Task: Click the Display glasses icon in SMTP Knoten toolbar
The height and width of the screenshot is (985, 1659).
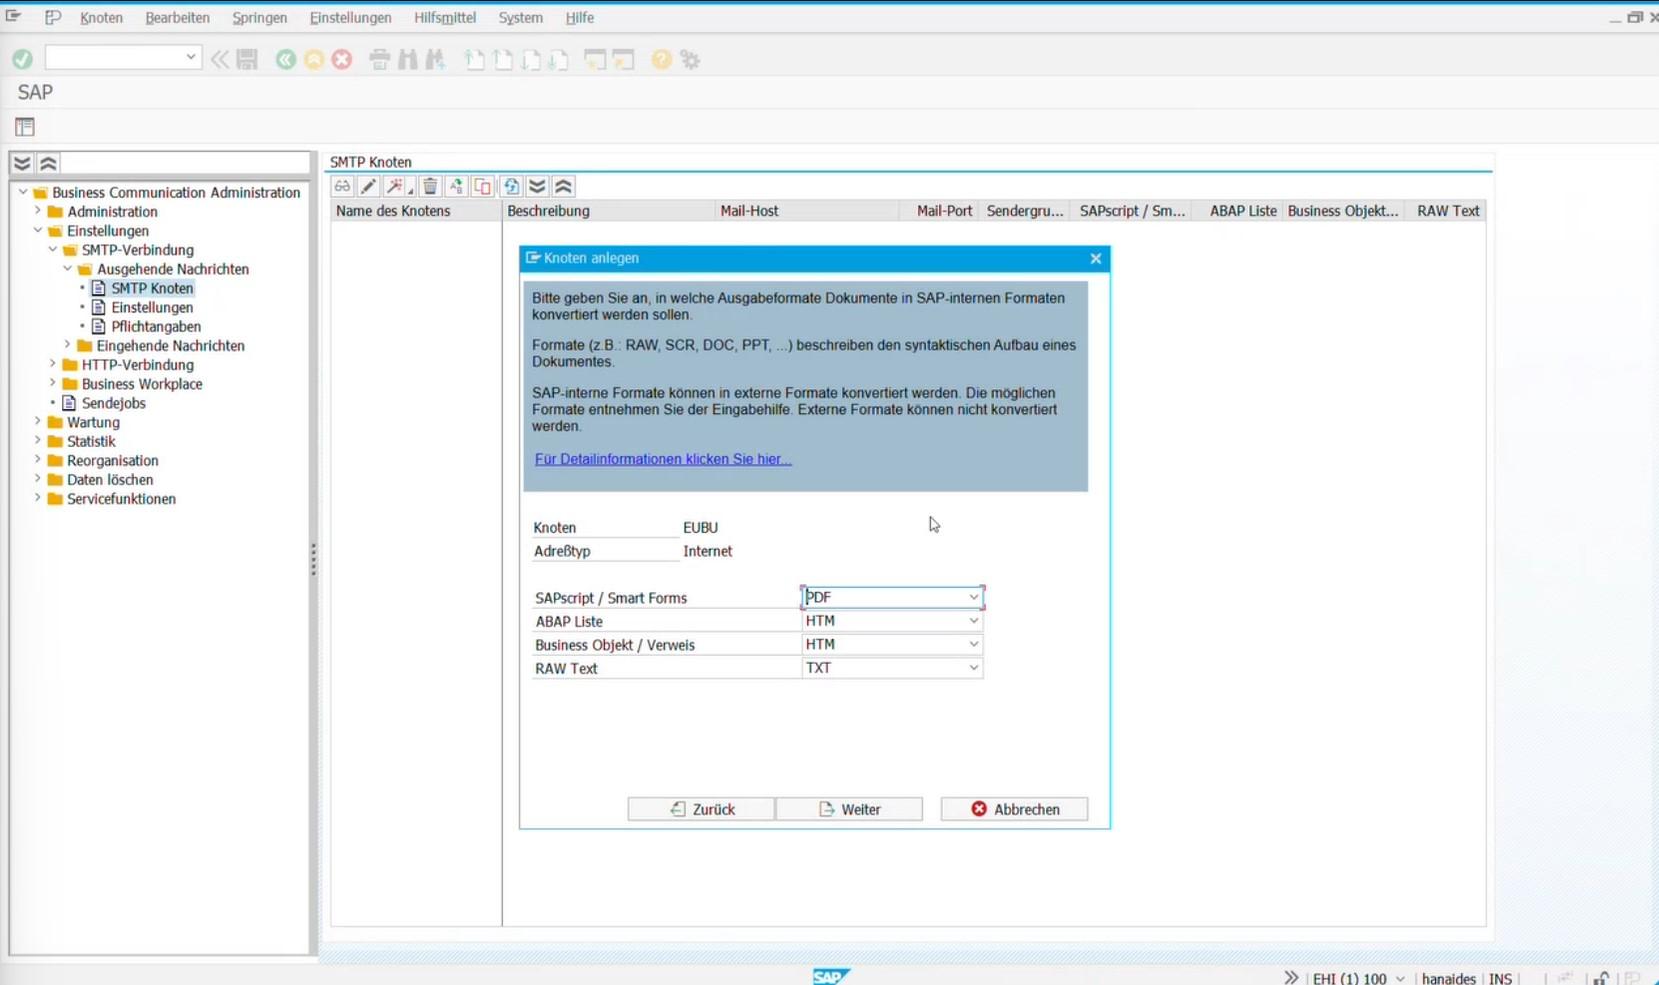Action: pyautogui.click(x=342, y=186)
